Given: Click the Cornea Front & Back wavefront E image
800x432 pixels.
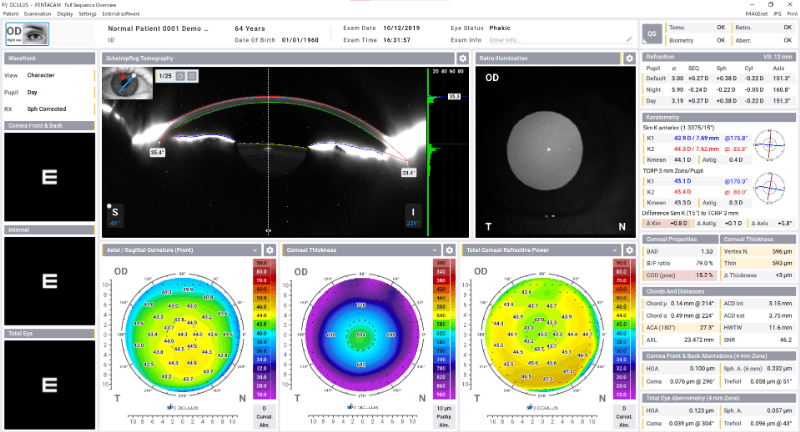Looking at the screenshot, I should tap(49, 177).
